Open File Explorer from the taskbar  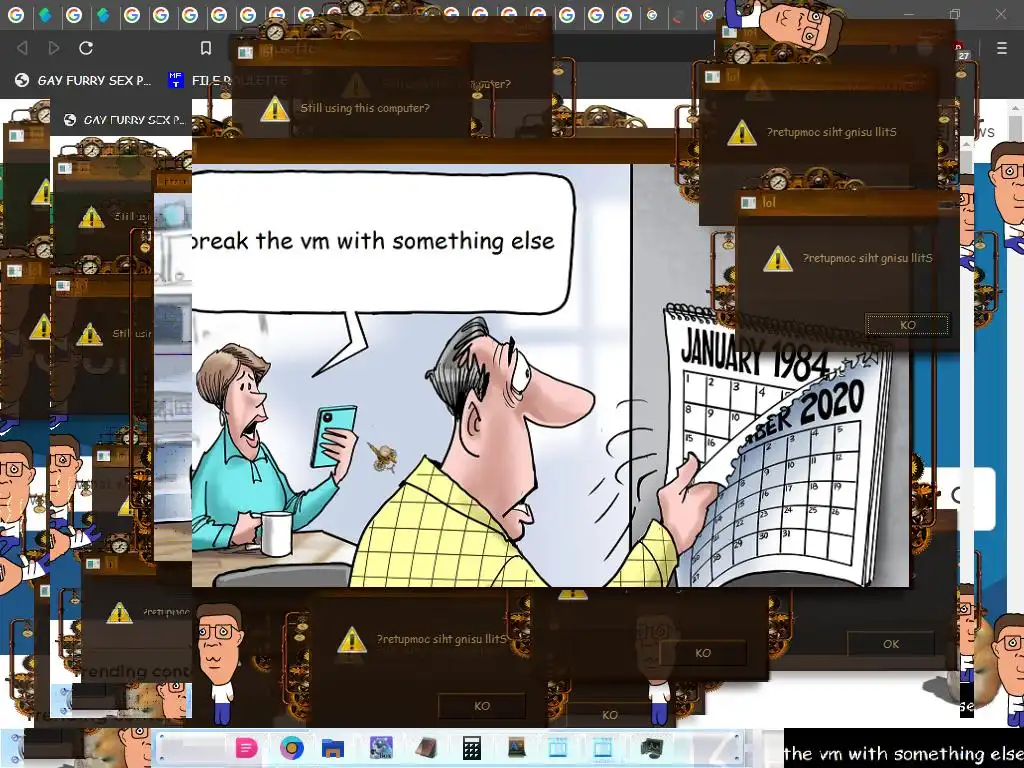tap(332, 748)
